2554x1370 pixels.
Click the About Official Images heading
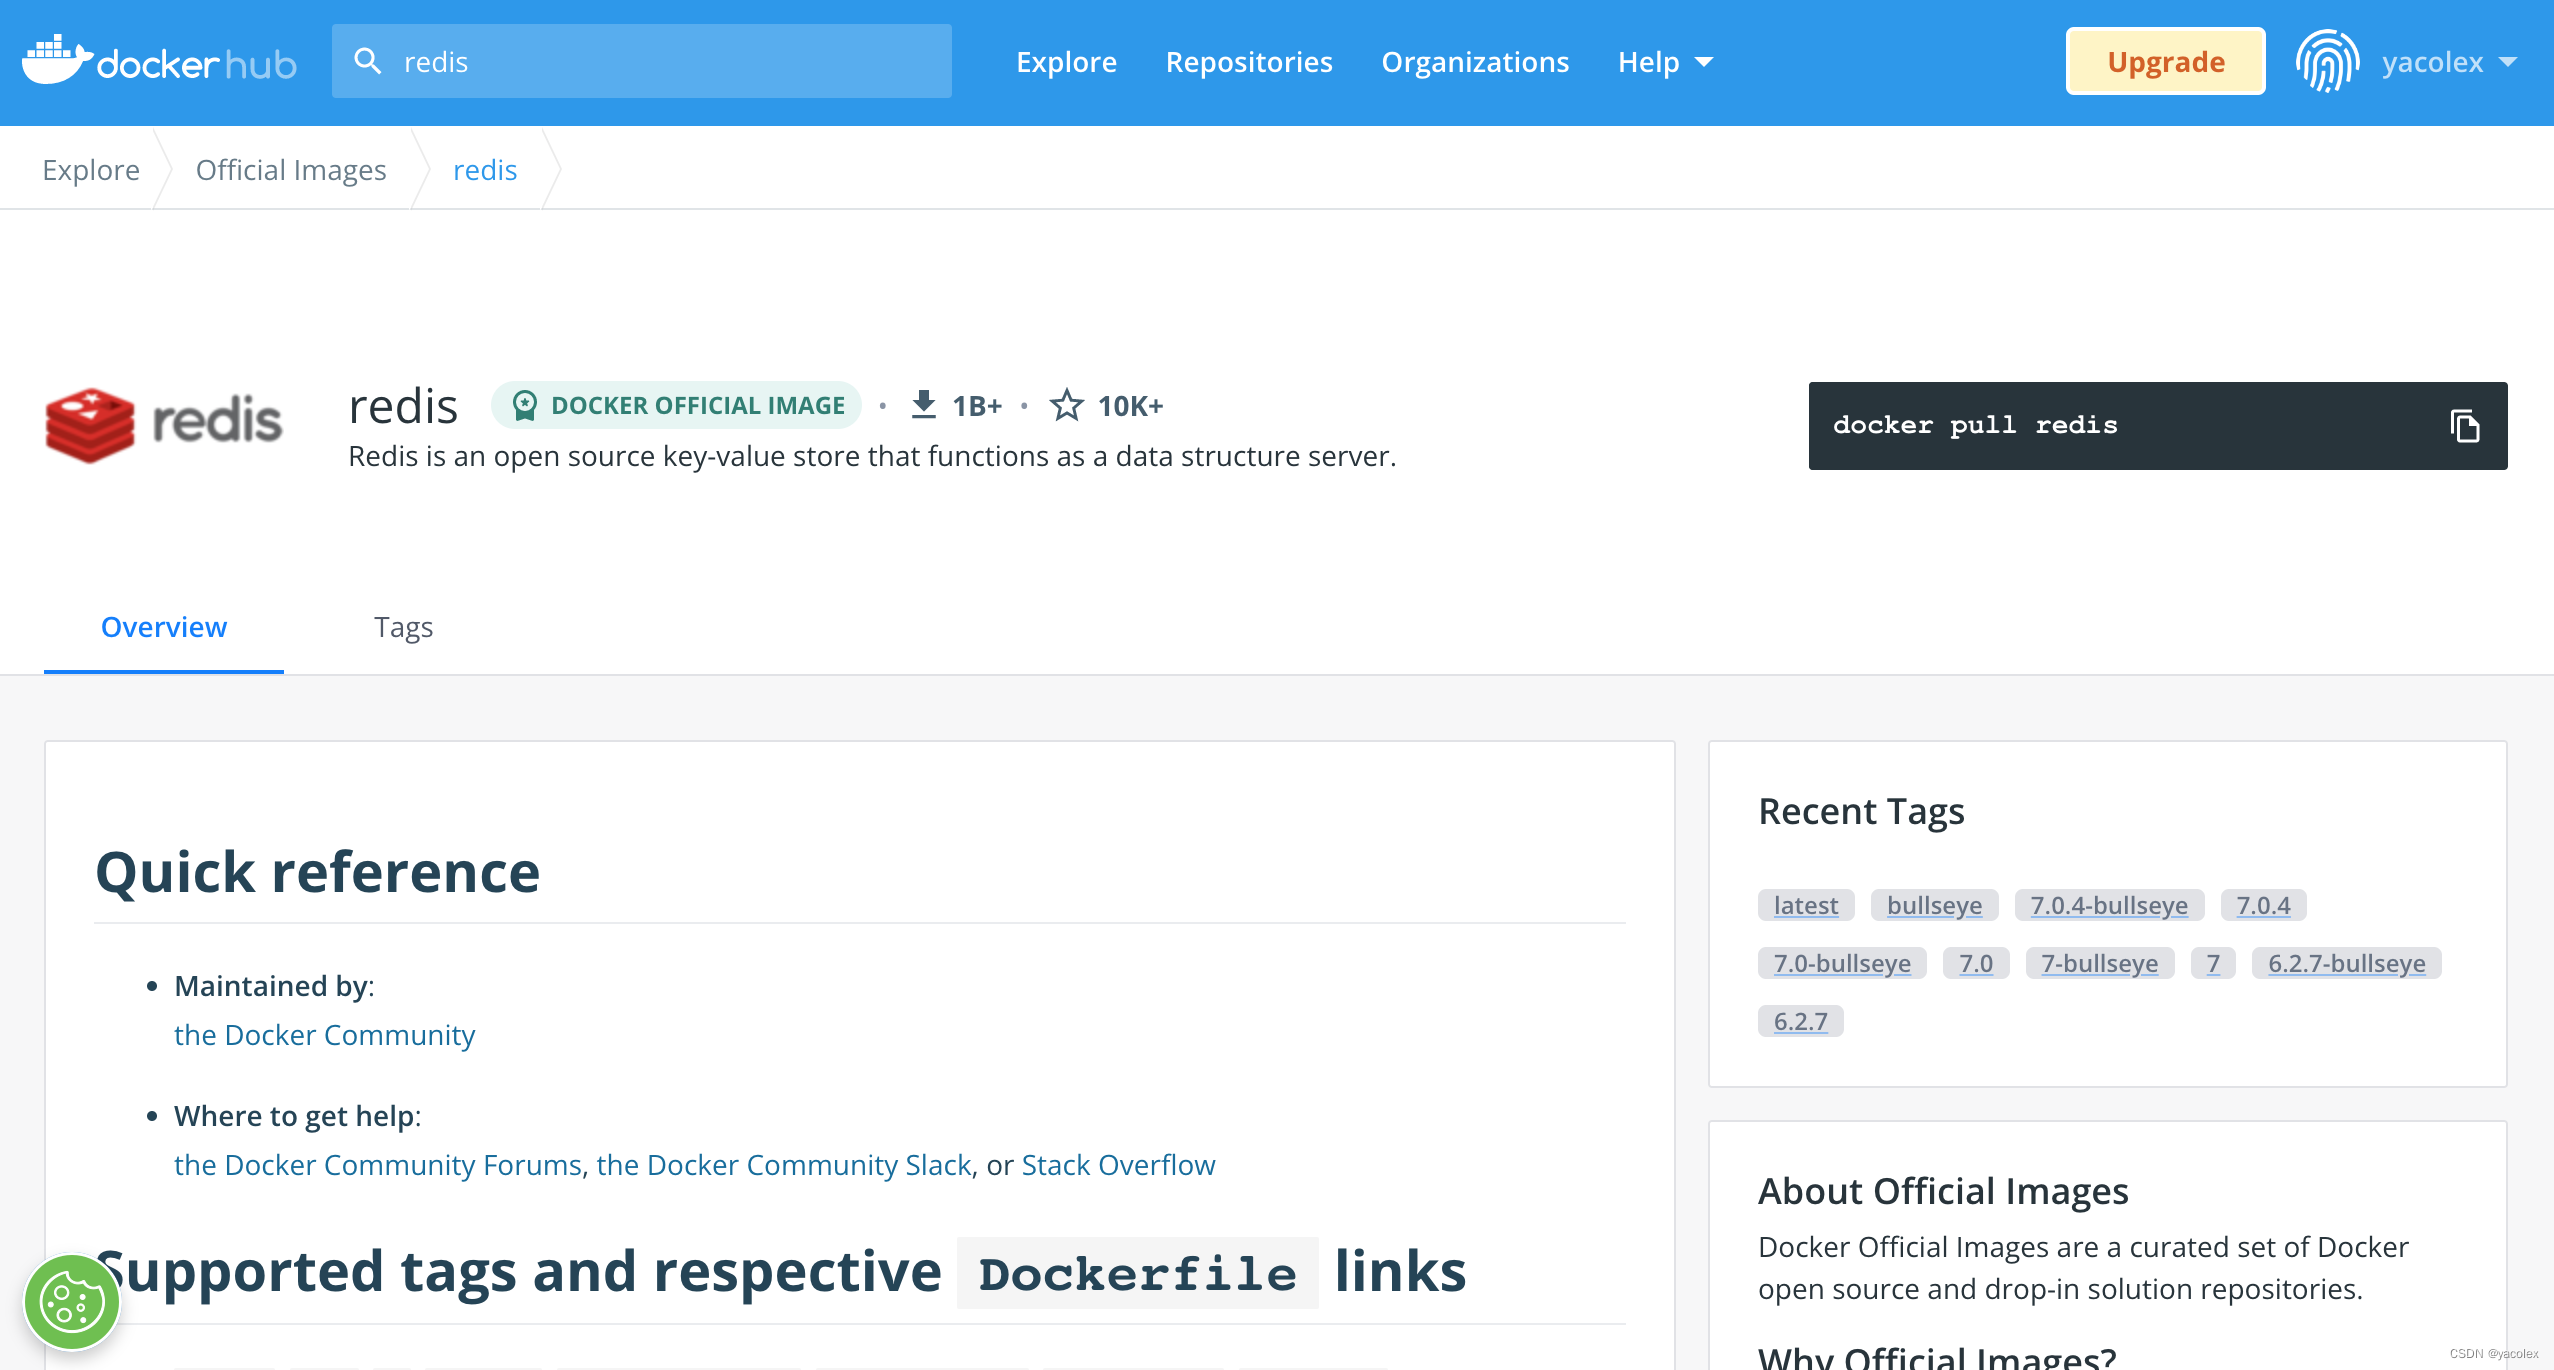1943,1191
